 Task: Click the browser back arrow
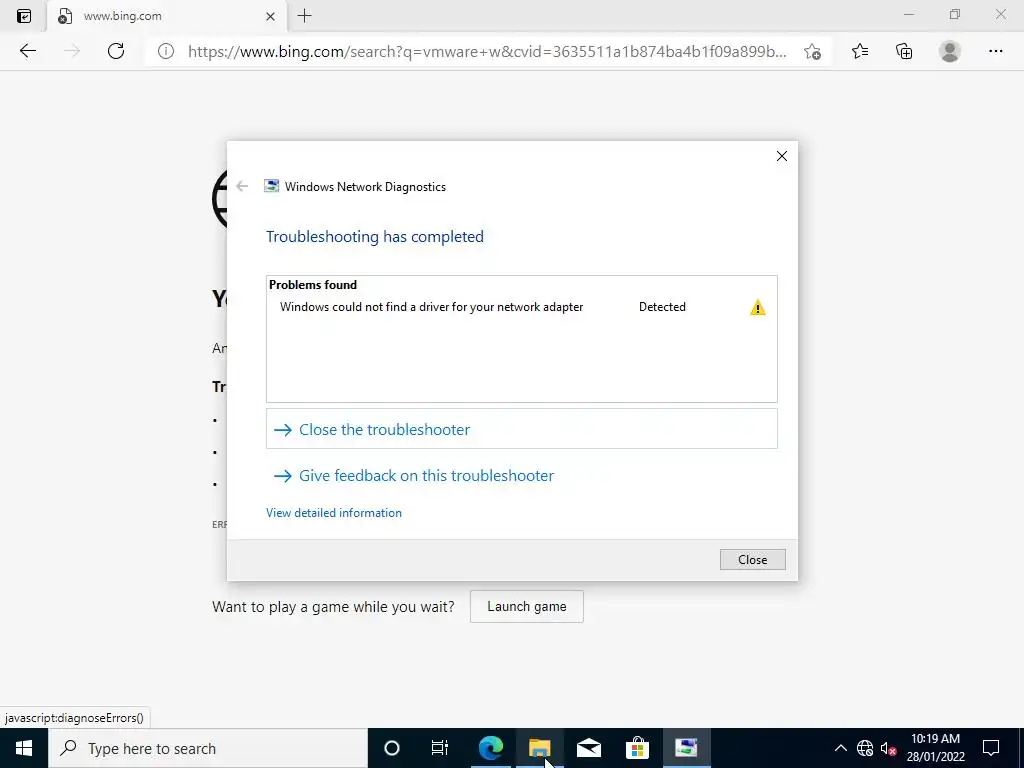tap(27, 51)
